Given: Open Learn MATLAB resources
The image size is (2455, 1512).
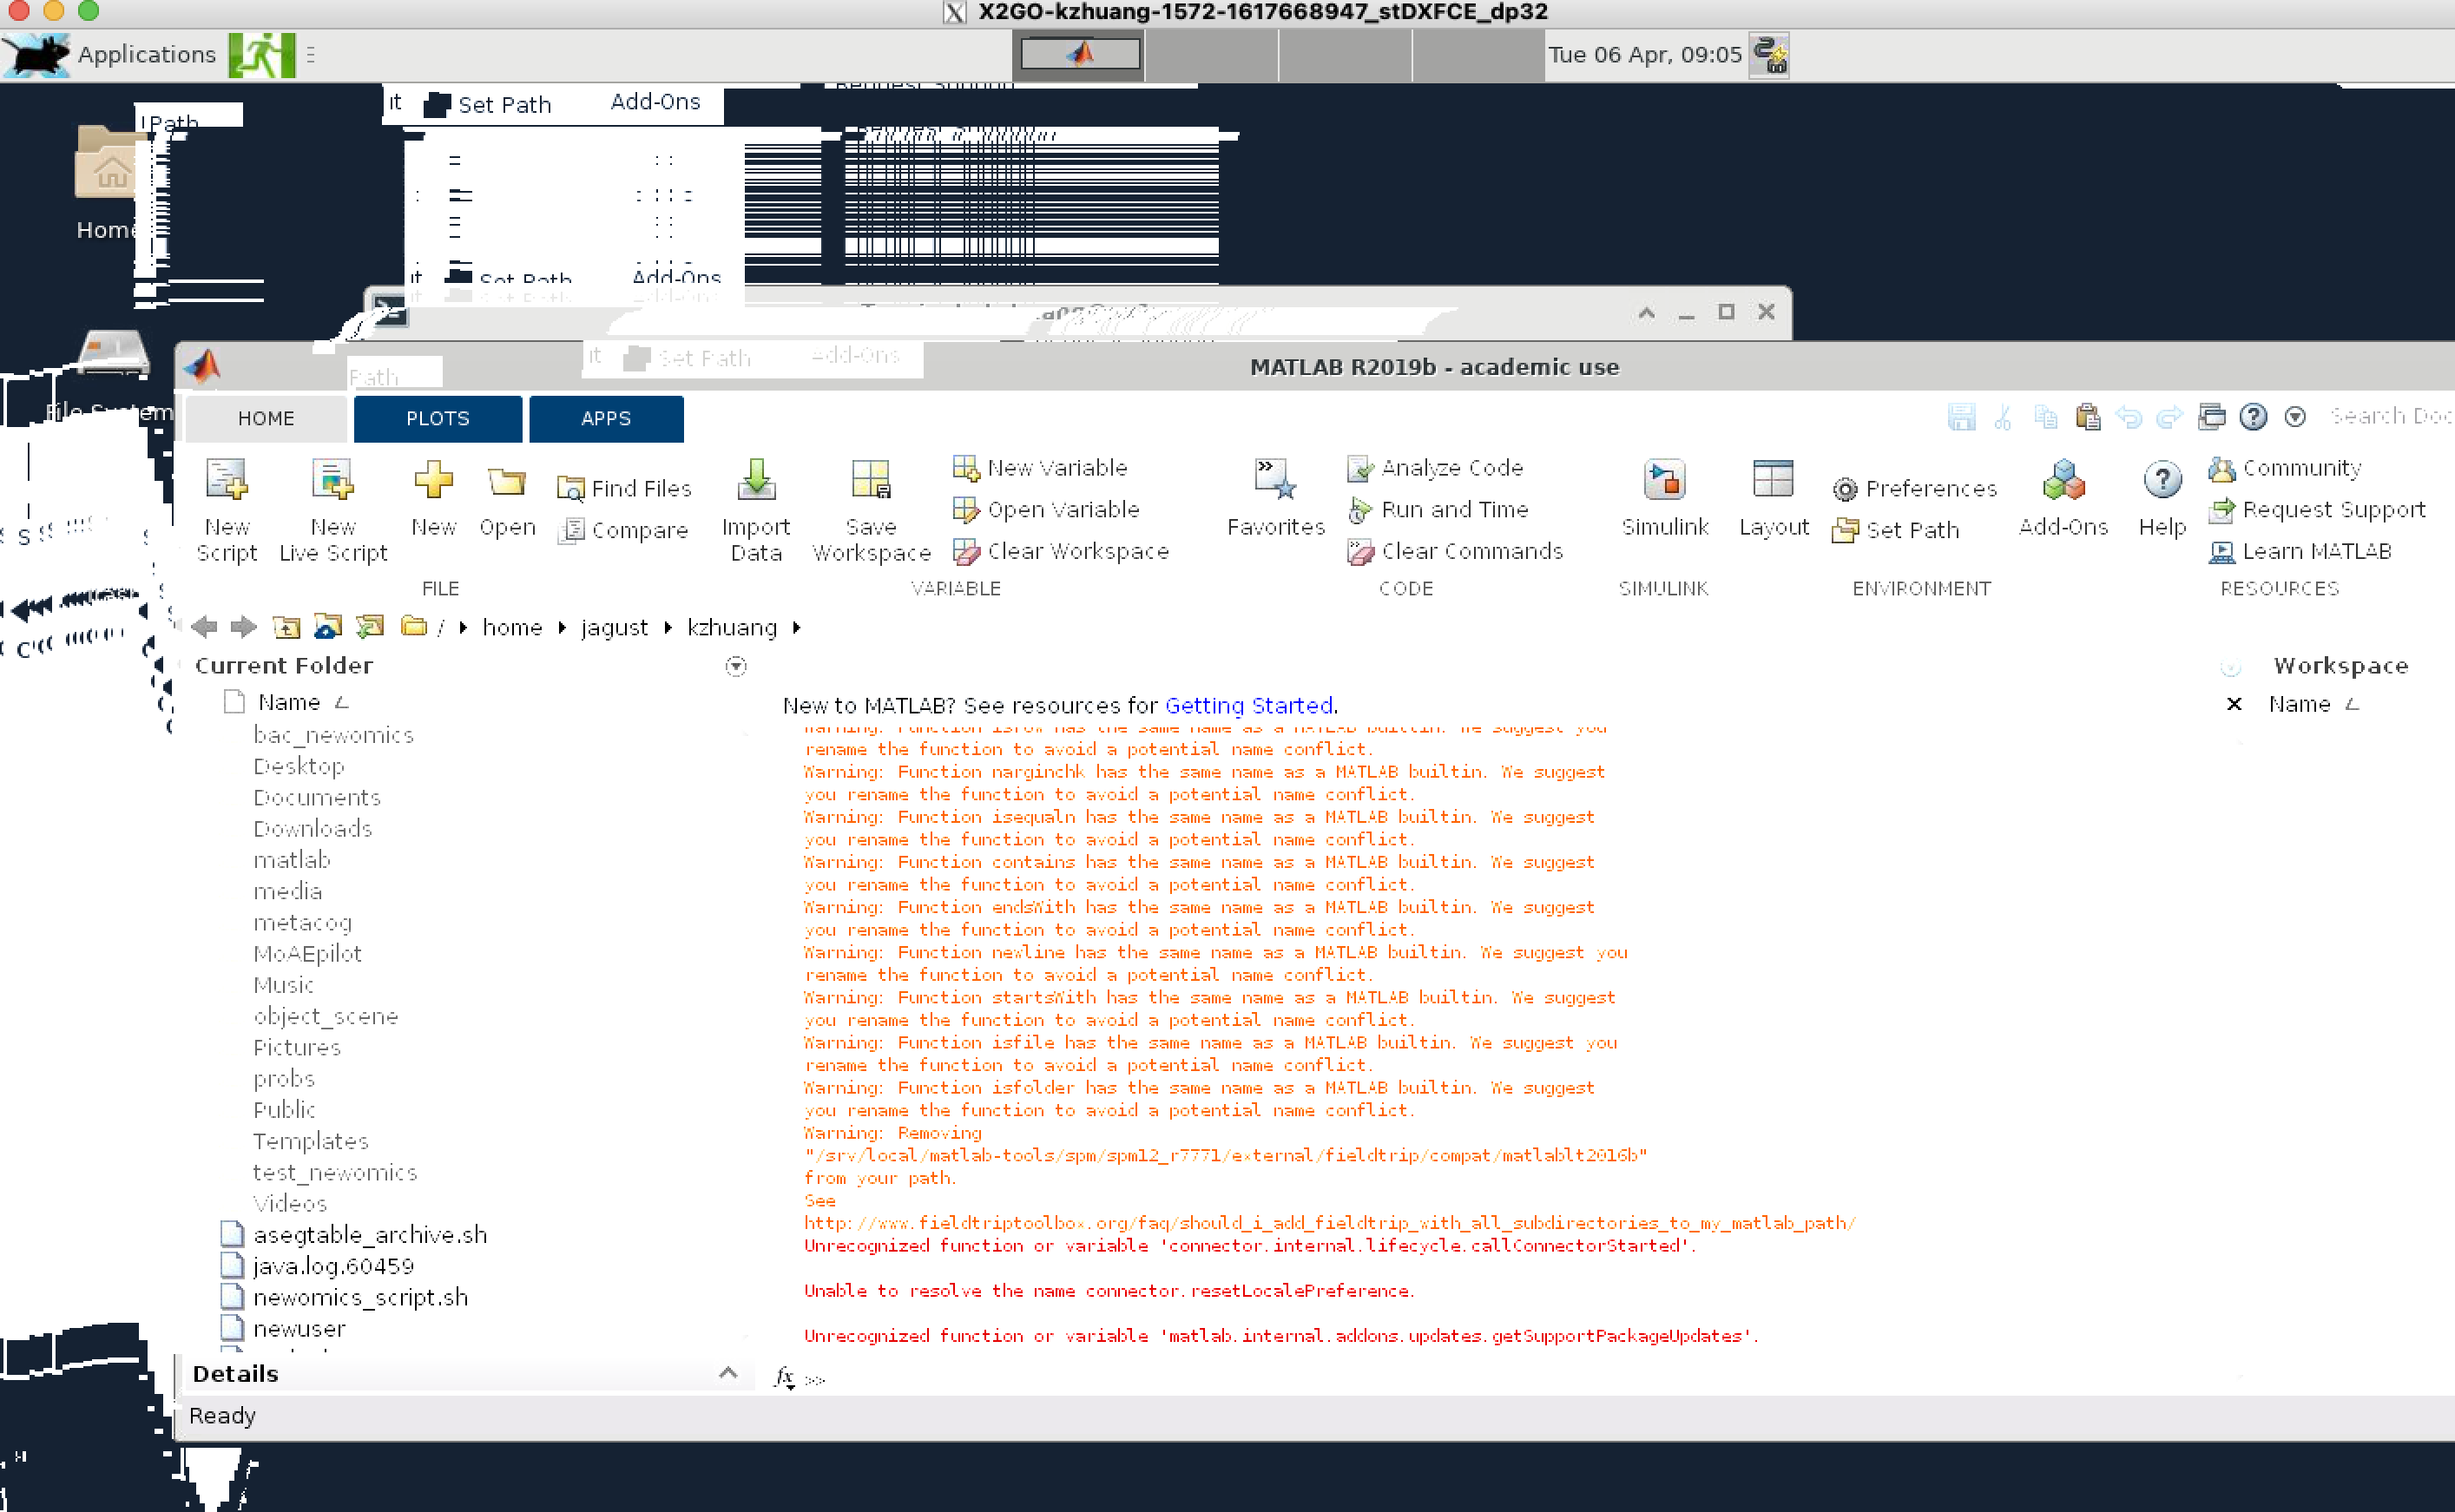Looking at the screenshot, I should pyautogui.click(x=2300, y=551).
